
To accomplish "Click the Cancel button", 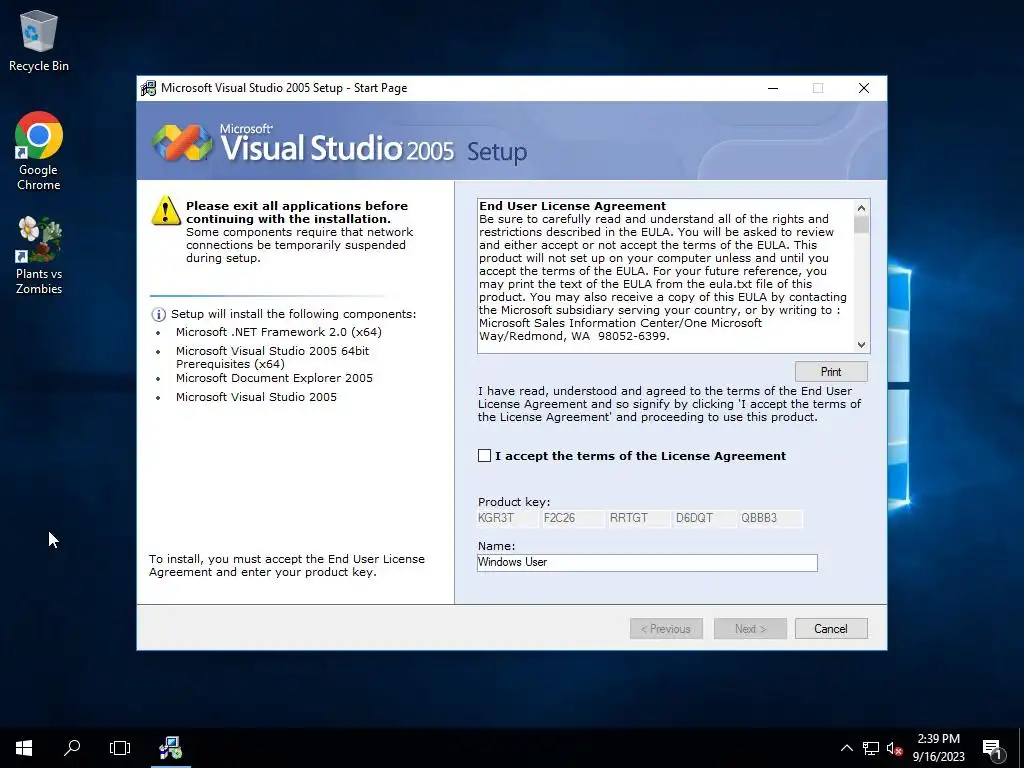I will click(831, 629).
